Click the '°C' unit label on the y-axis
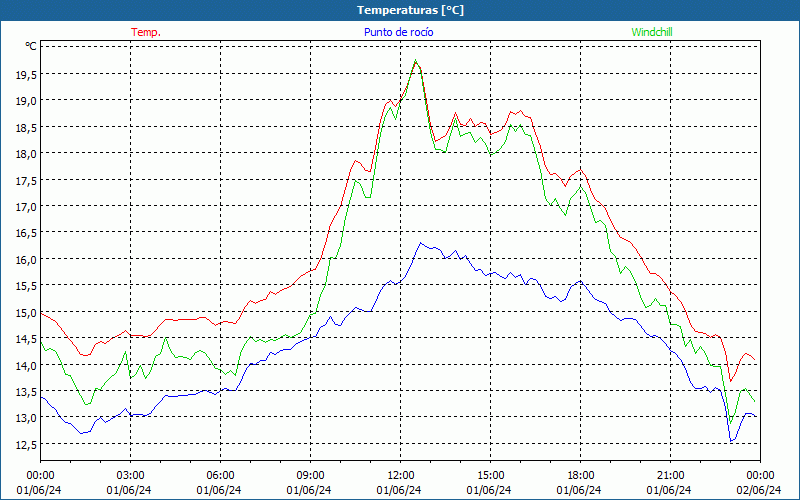Screen dimensions: 800x500 (x=31, y=46)
